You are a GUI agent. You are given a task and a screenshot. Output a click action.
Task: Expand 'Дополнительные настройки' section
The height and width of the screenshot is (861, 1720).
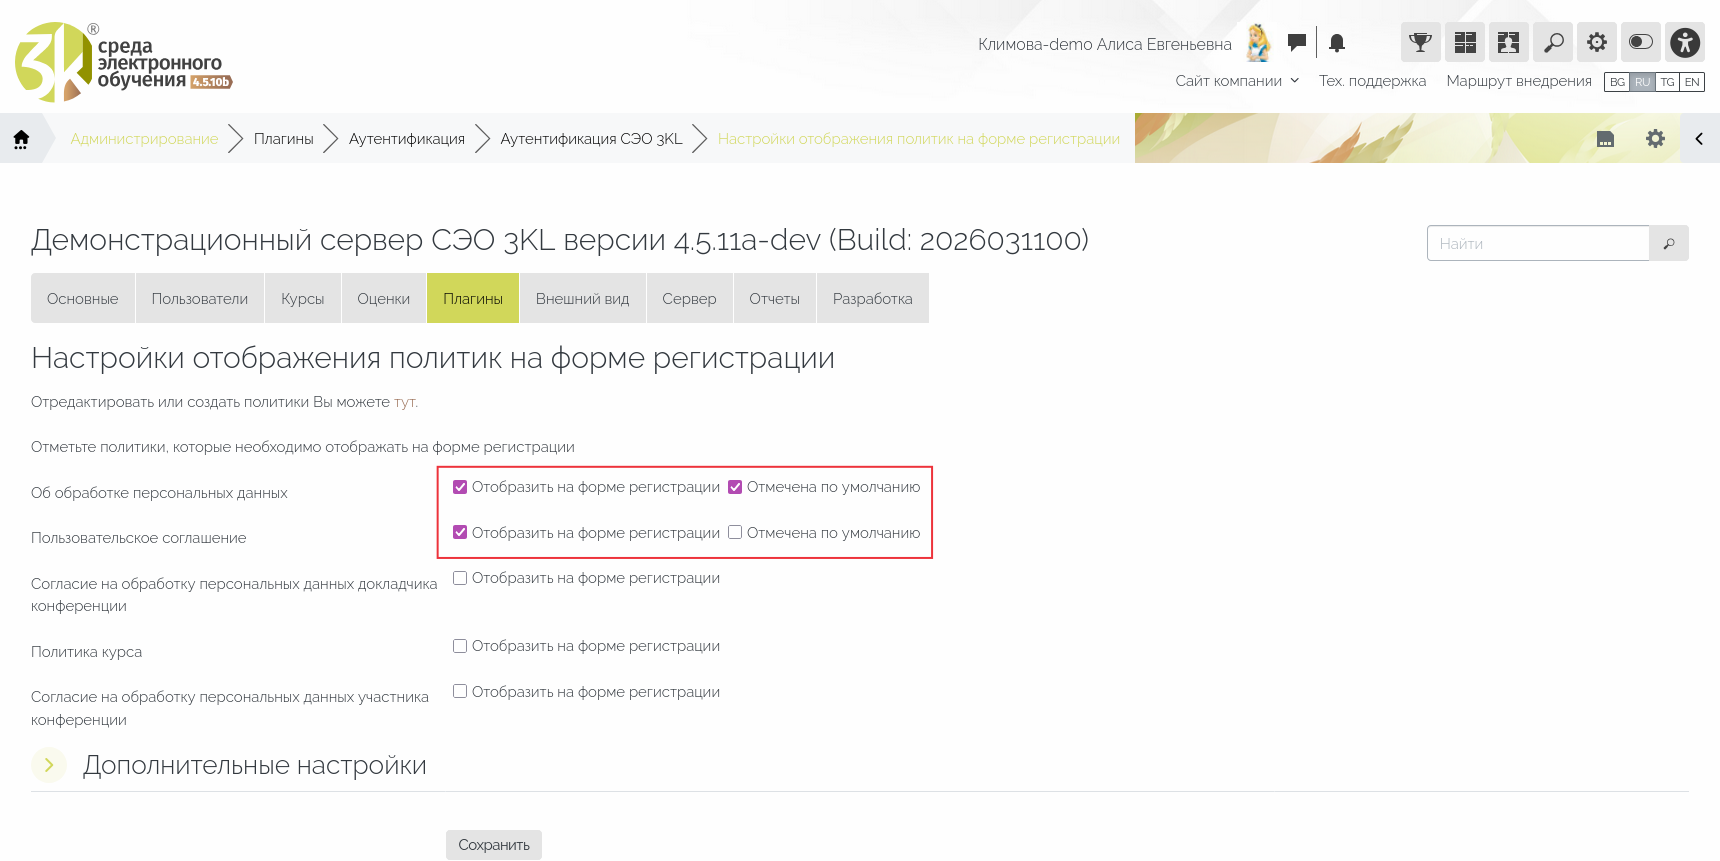49,765
